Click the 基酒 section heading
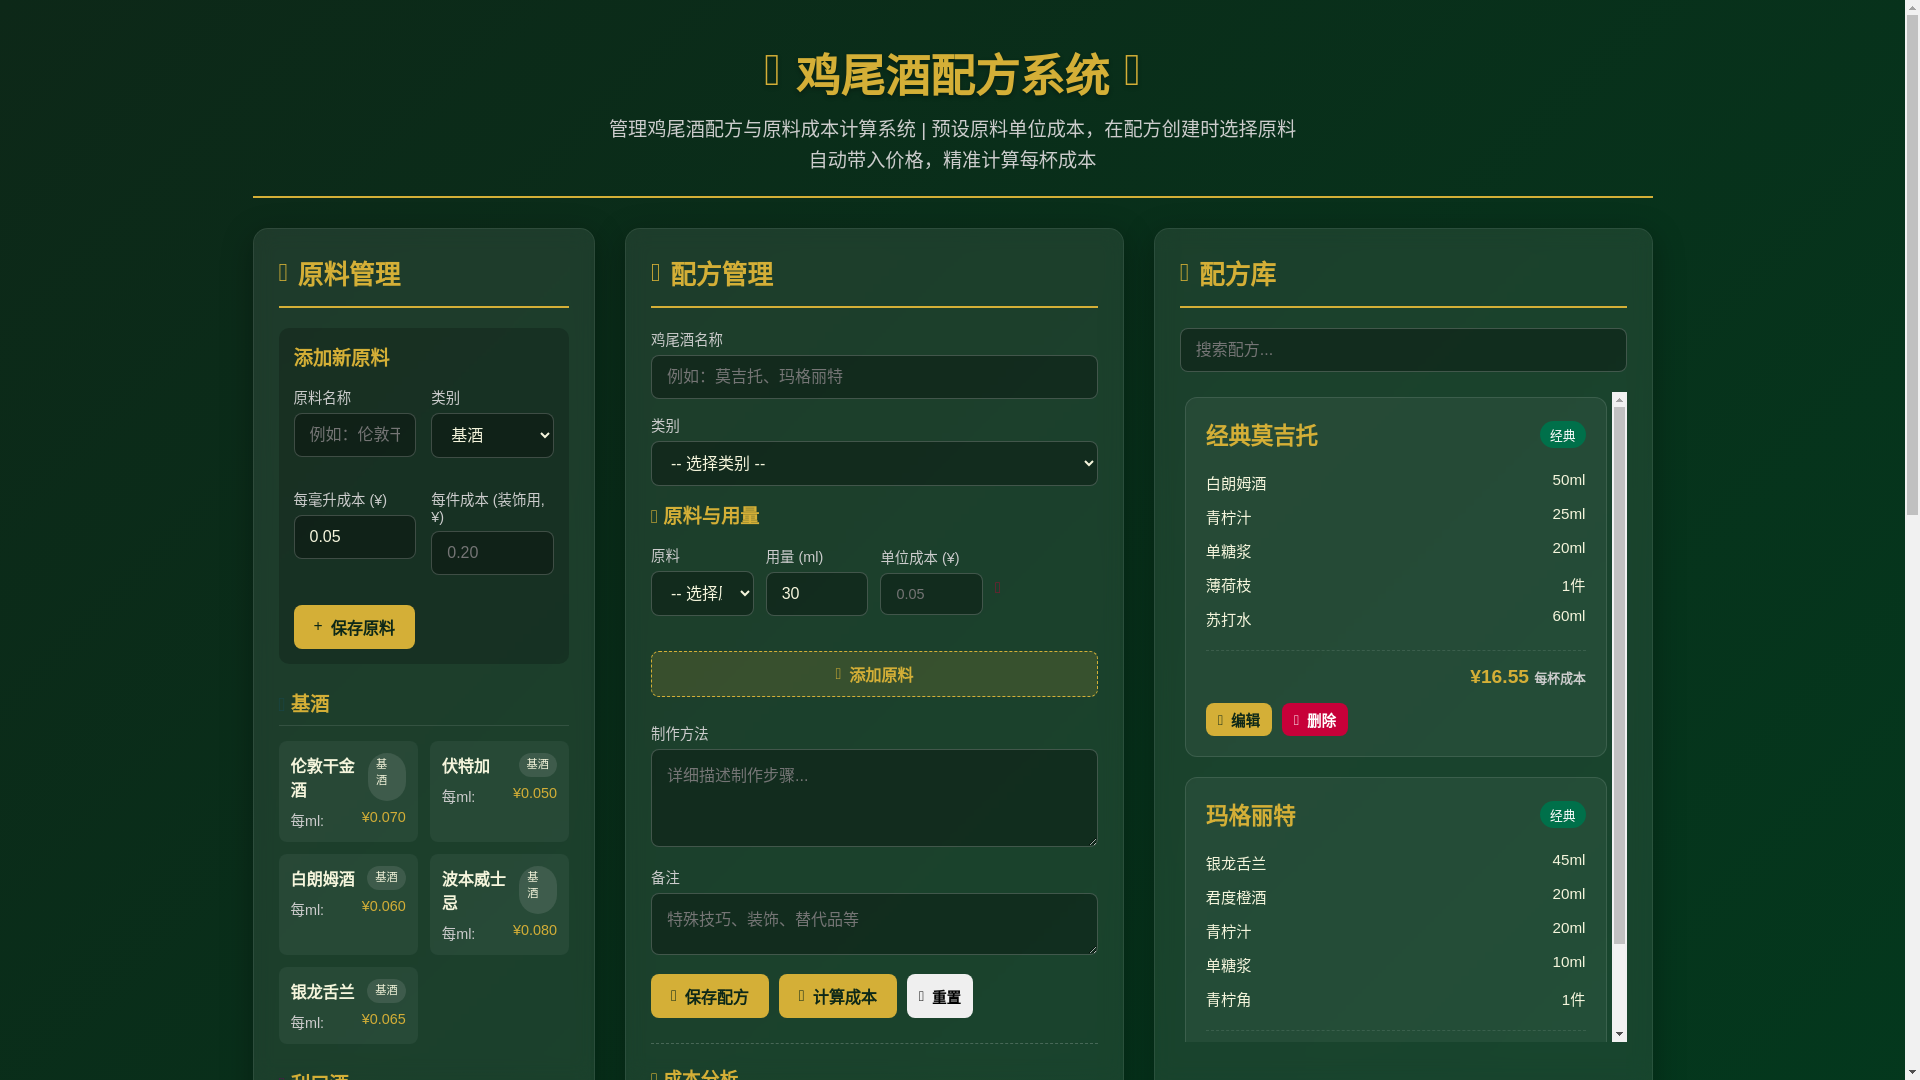This screenshot has width=1920, height=1080. [310, 704]
